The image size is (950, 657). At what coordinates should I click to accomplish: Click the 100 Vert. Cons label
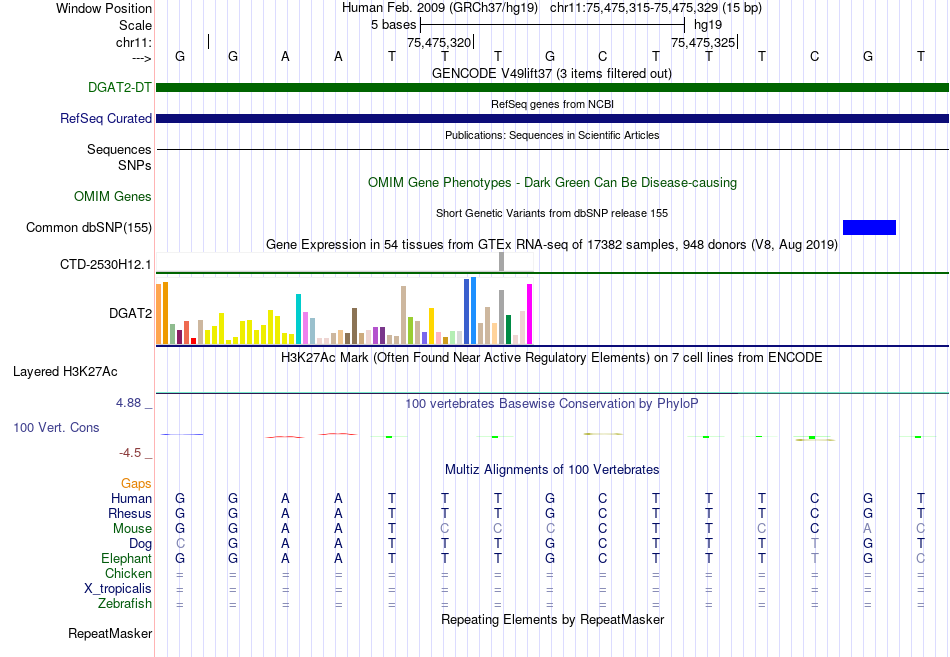pyautogui.click(x=56, y=427)
